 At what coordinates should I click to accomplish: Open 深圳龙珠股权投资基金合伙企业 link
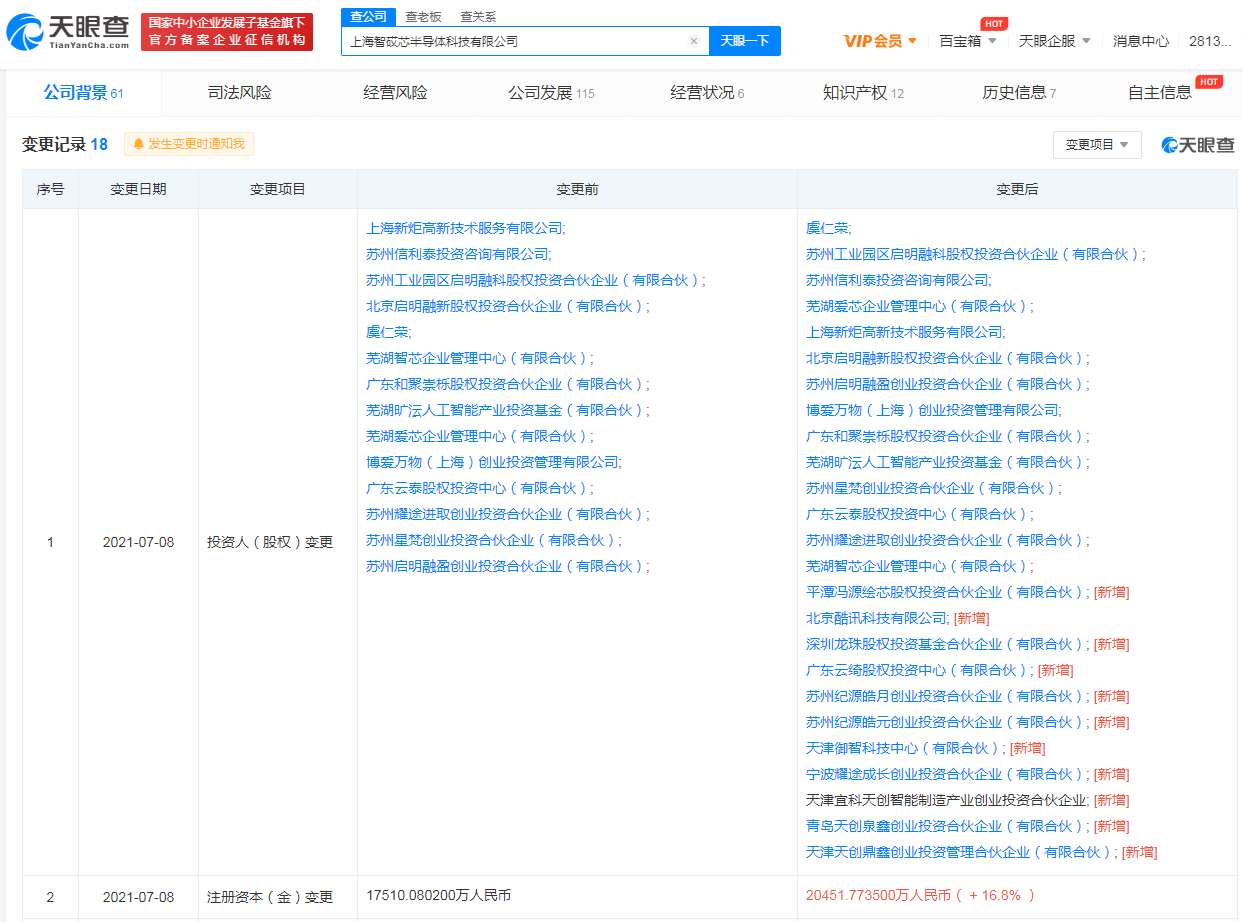click(x=947, y=644)
